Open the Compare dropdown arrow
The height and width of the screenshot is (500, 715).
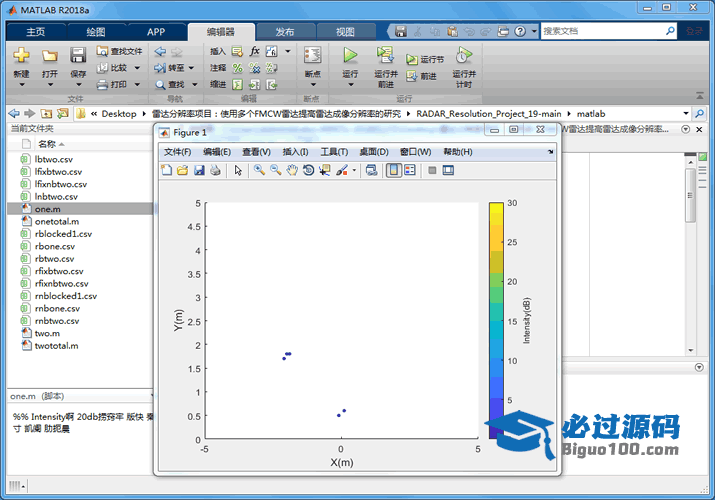click(137, 68)
